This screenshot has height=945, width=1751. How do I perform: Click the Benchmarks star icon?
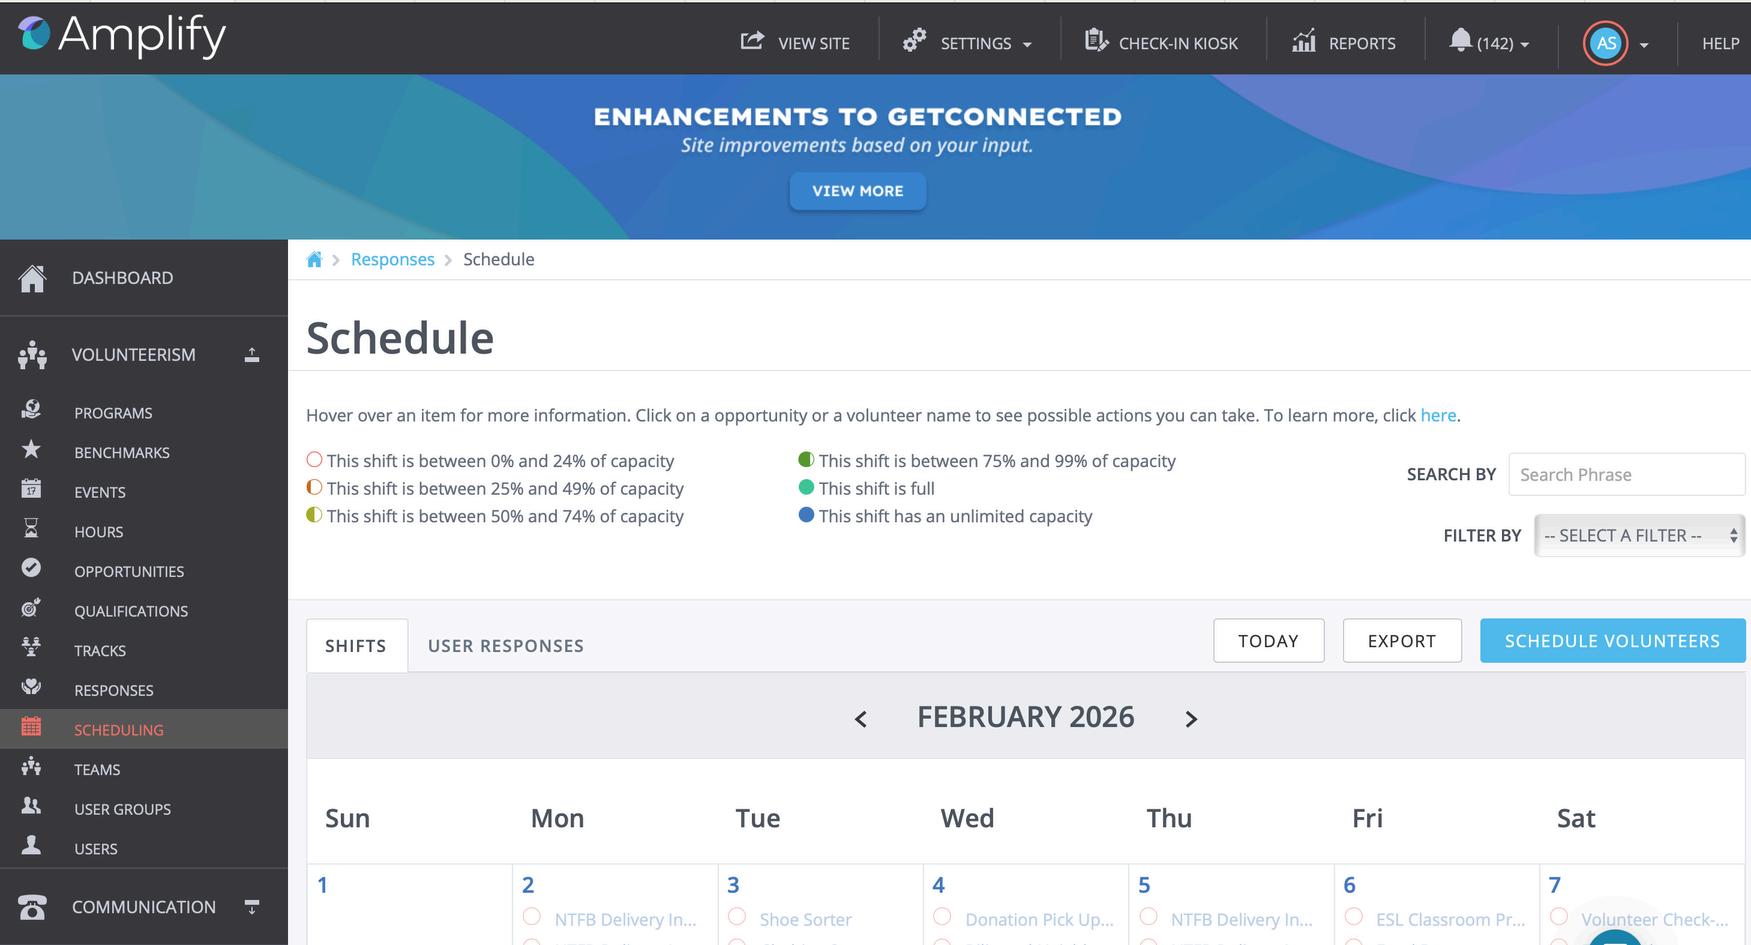[31, 450]
